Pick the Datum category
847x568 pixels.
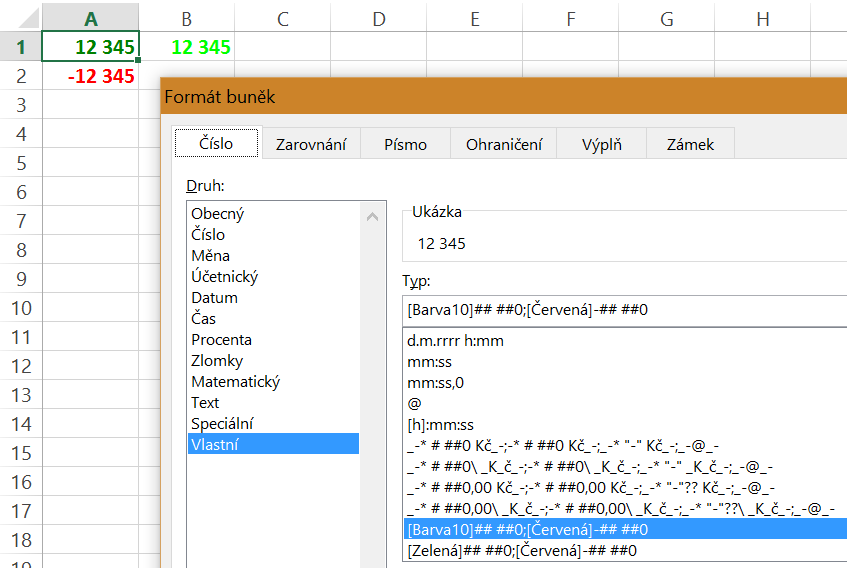214,298
